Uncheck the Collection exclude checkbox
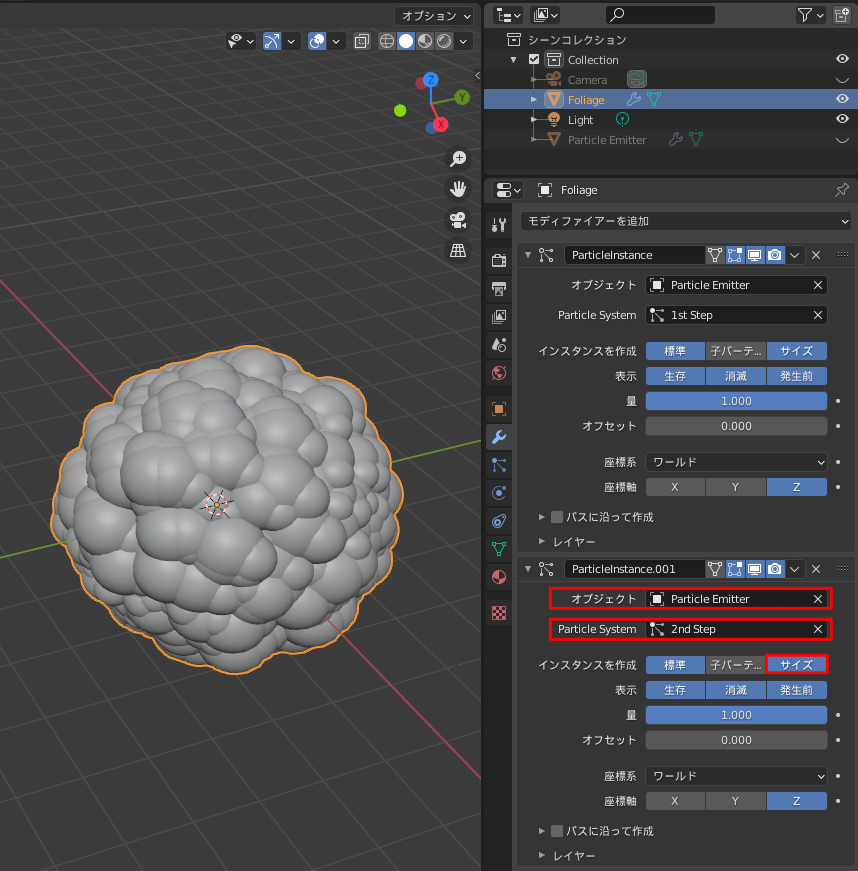 [x=534, y=59]
